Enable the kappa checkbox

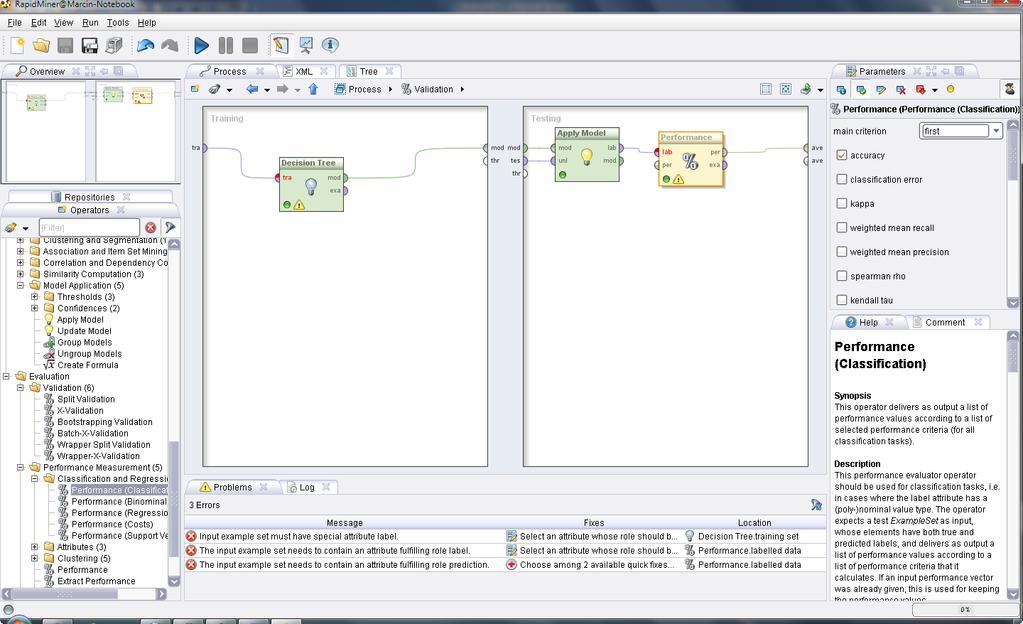pyautogui.click(x=842, y=204)
